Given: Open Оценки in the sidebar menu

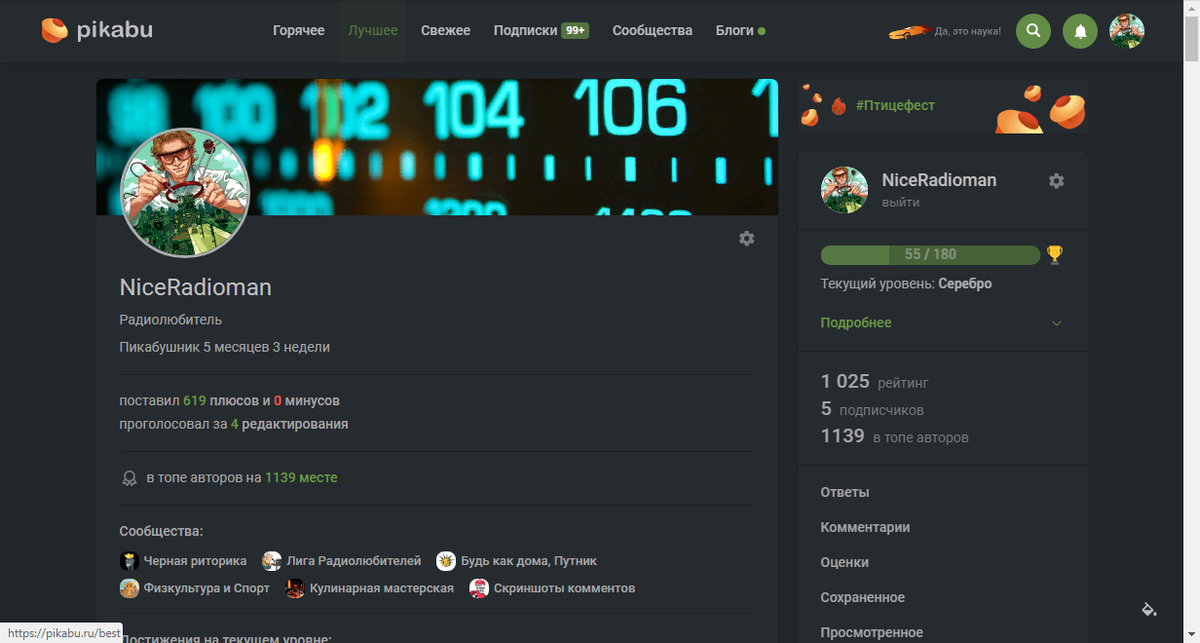Looking at the screenshot, I should pyautogui.click(x=844, y=562).
